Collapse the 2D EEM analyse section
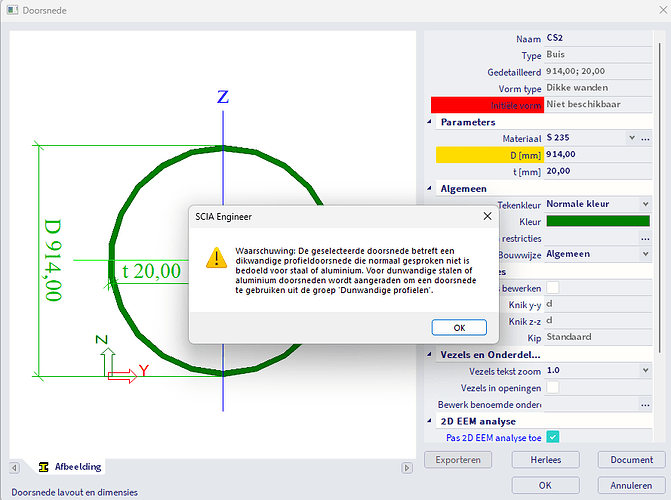 [429, 421]
